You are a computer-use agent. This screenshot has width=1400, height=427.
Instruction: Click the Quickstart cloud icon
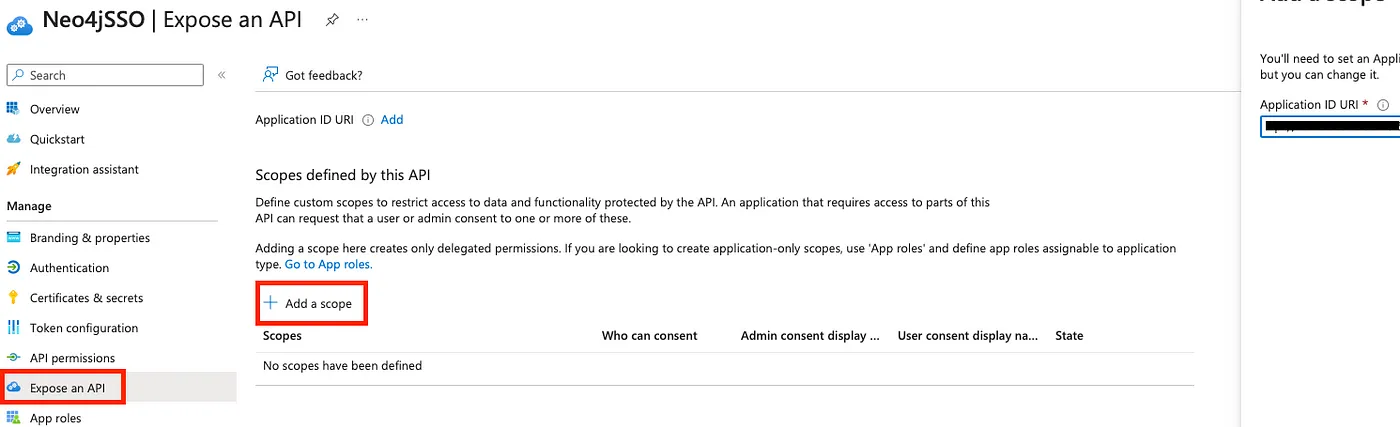point(13,139)
